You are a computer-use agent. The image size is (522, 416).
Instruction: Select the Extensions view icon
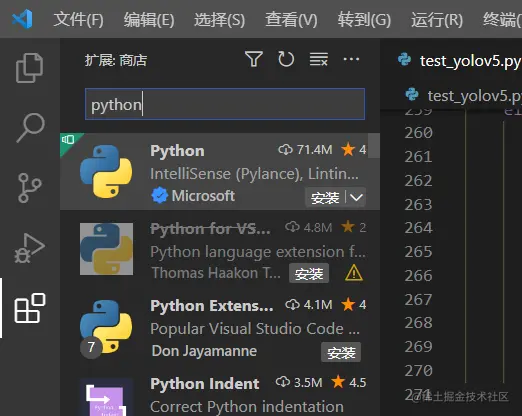pyautogui.click(x=30, y=308)
